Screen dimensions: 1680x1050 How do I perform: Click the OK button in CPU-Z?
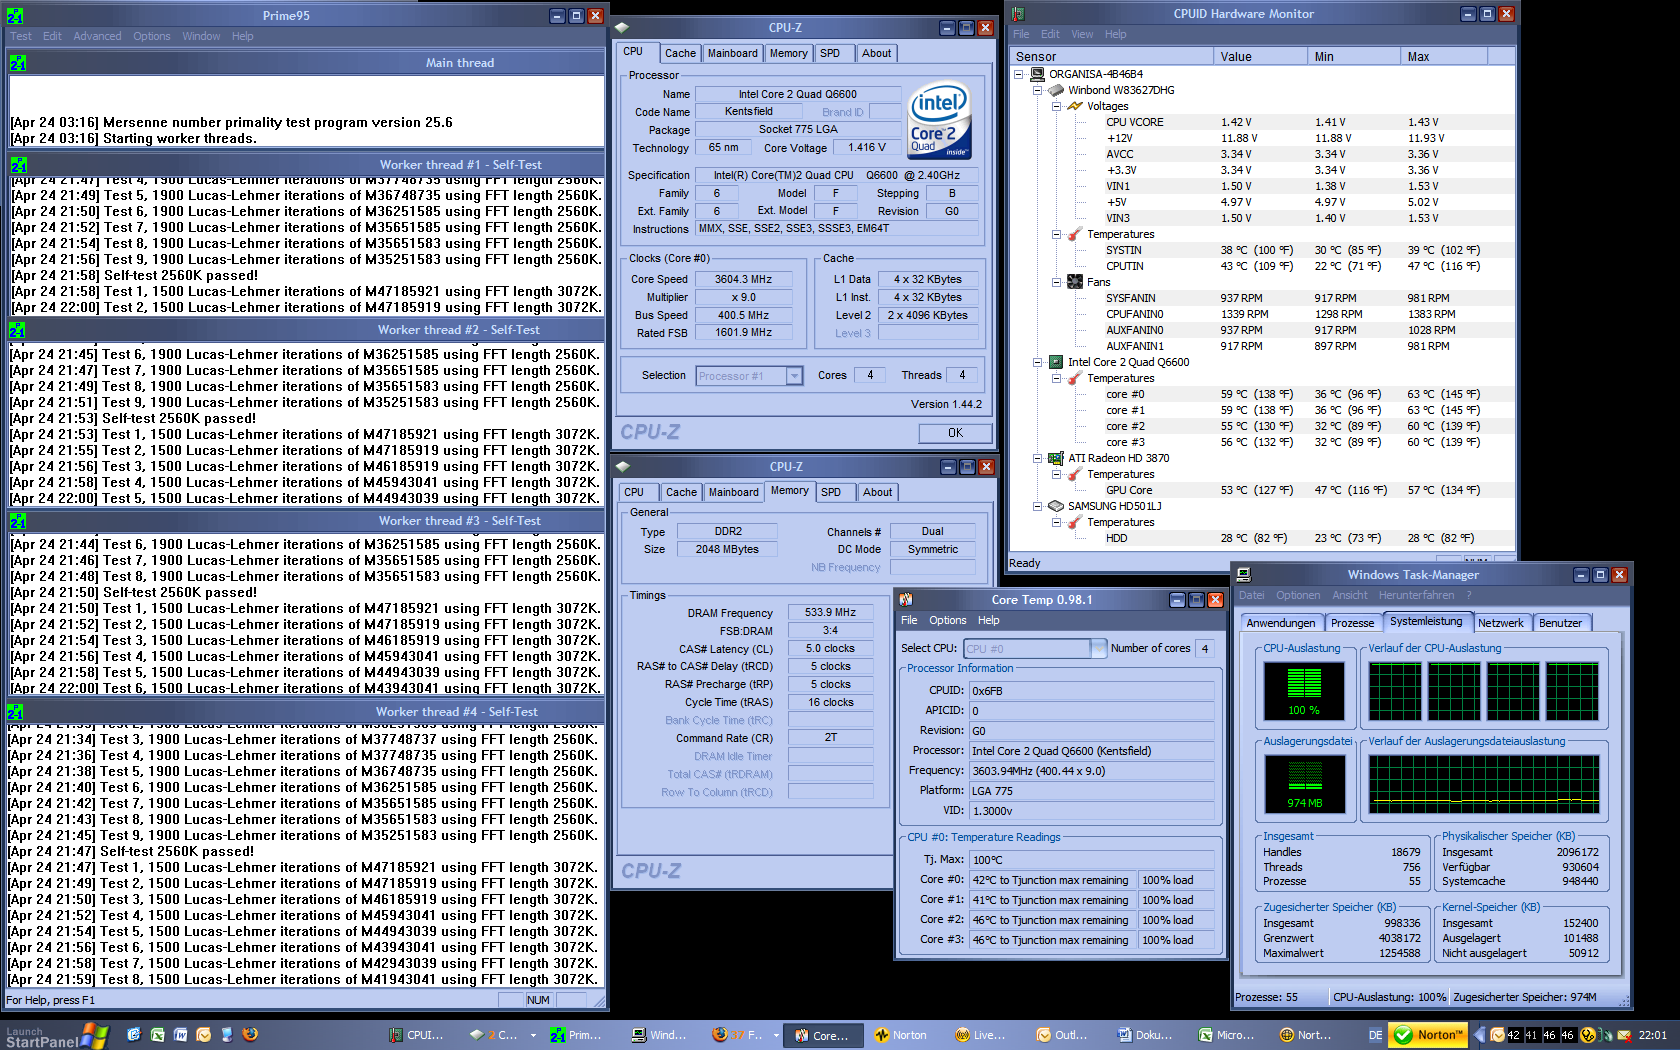click(x=955, y=433)
